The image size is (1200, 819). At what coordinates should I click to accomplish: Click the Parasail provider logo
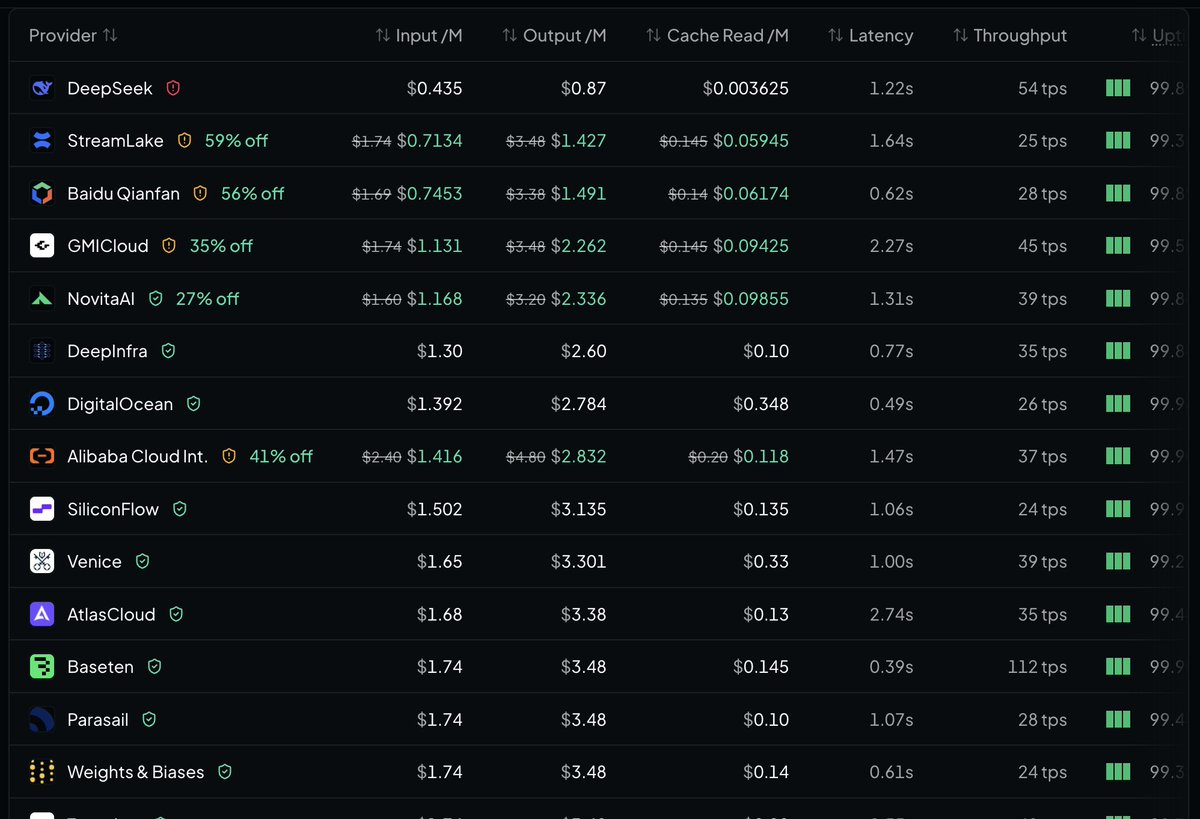[x=42, y=719]
